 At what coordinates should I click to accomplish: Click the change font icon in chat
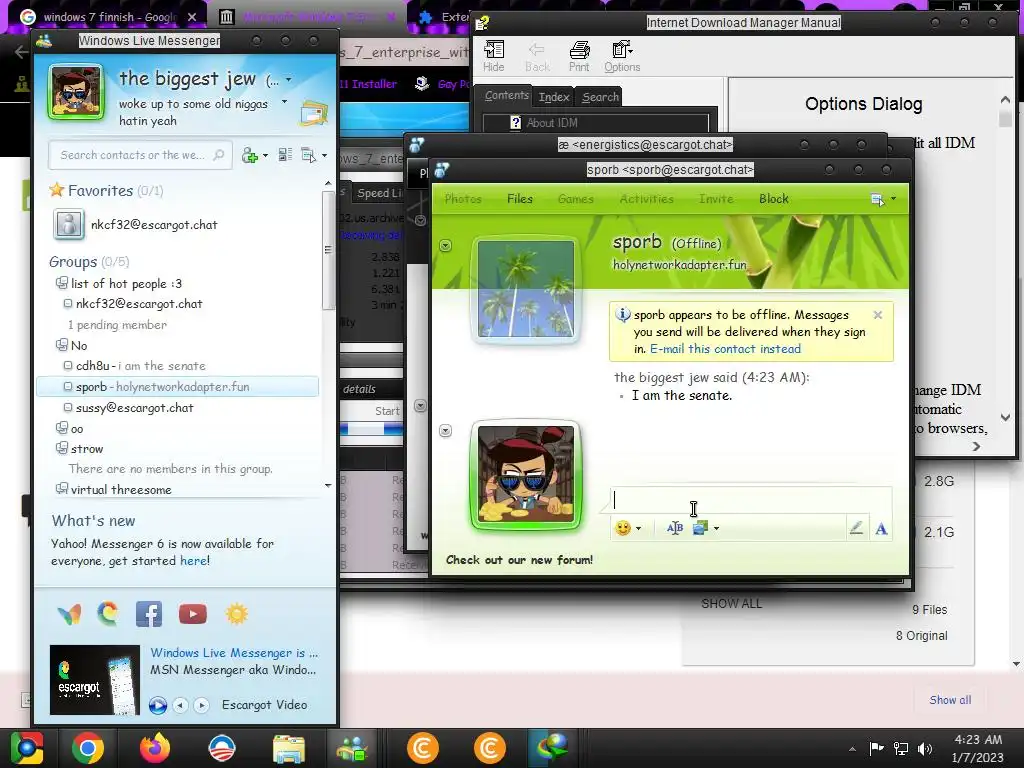pyautogui.click(x=881, y=528)
